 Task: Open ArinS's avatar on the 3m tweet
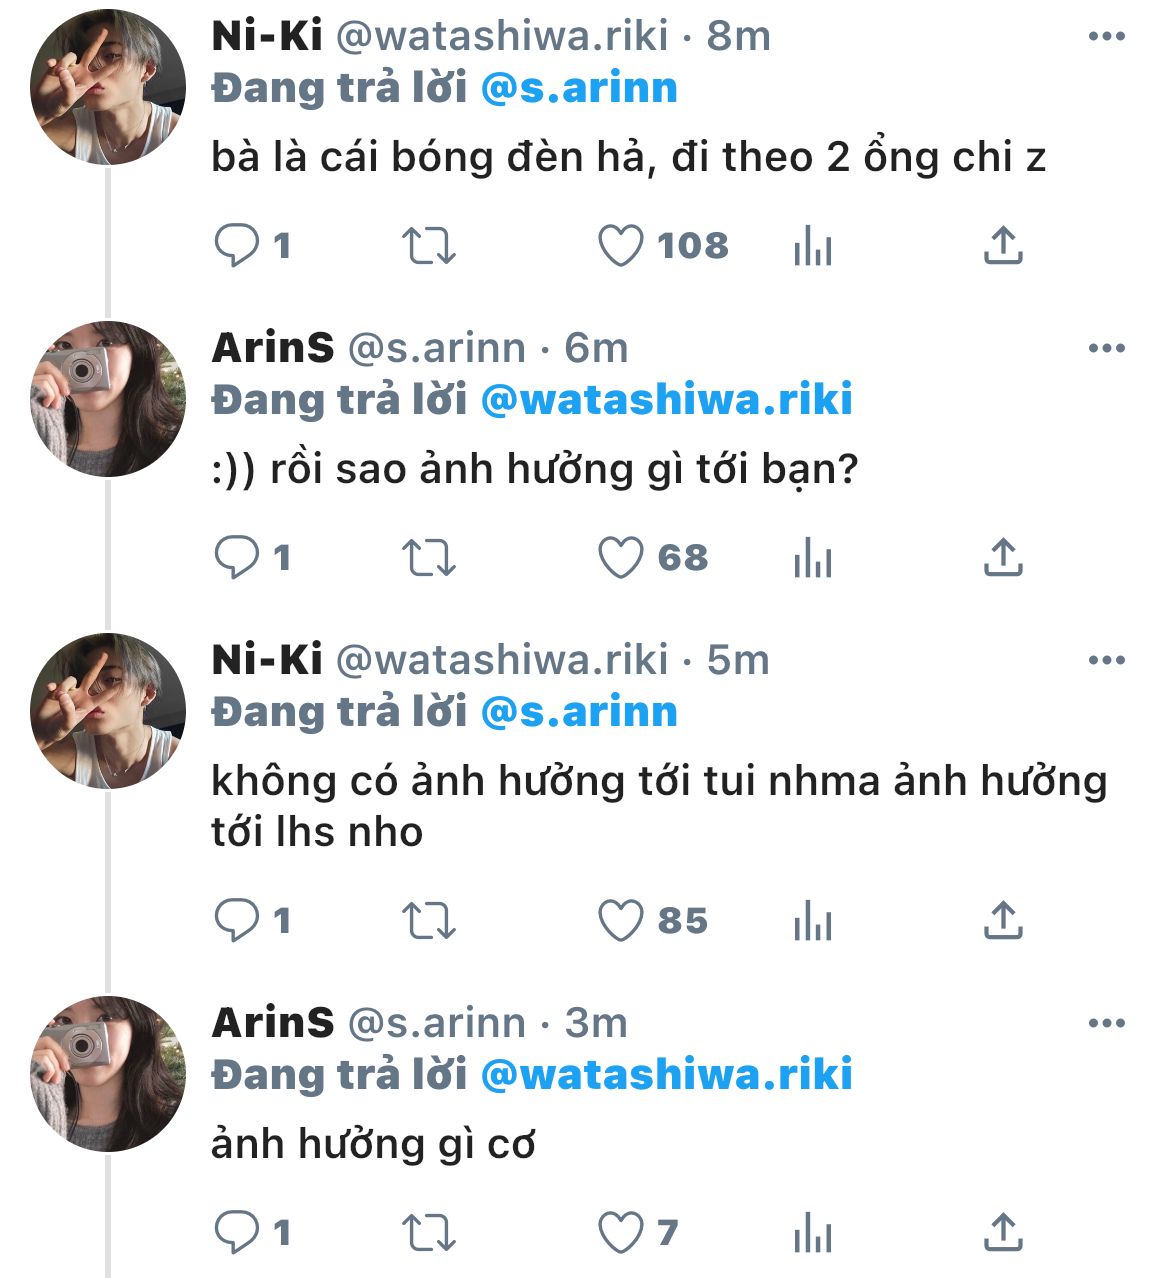click(108, 1074)
